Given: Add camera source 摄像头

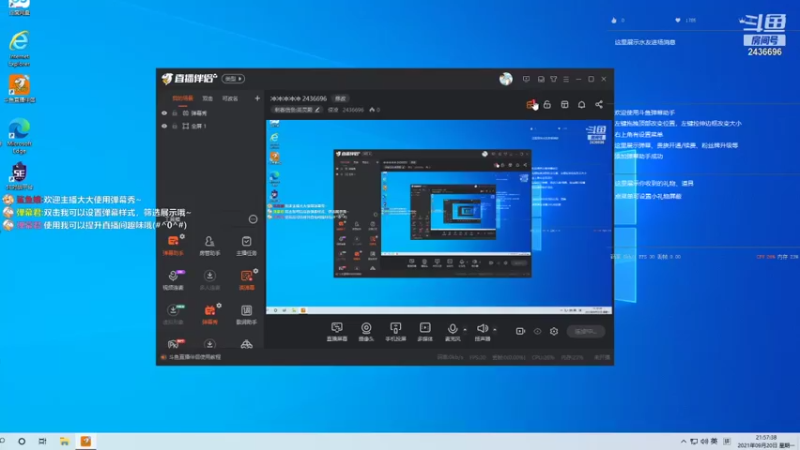Looking at the screenshot, I should point(366,332).
